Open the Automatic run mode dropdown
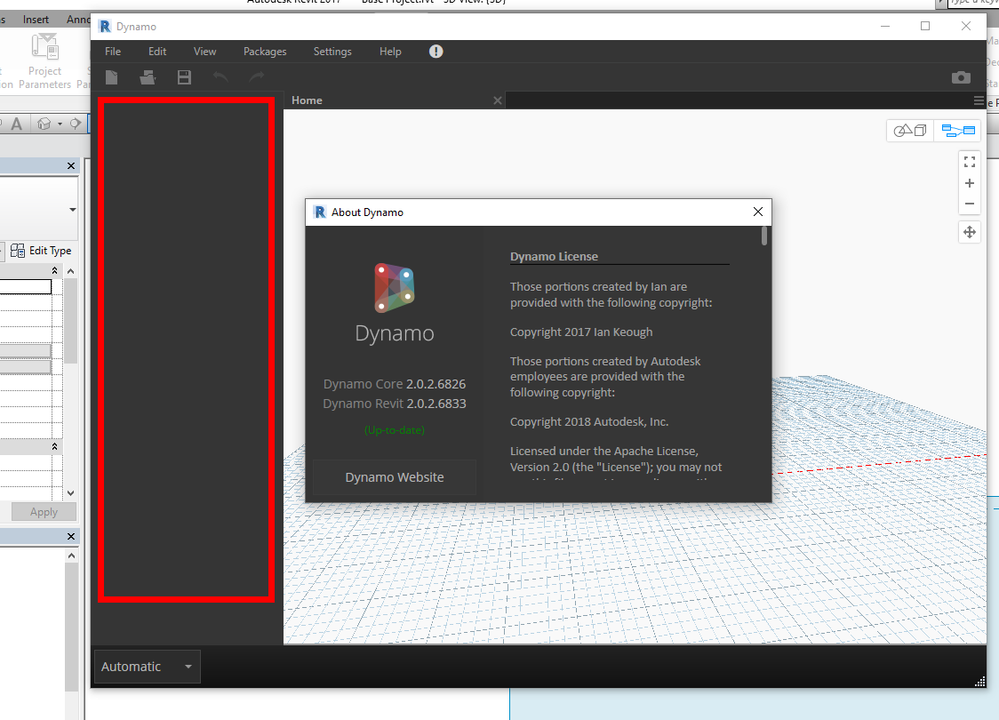 [147, 666]
